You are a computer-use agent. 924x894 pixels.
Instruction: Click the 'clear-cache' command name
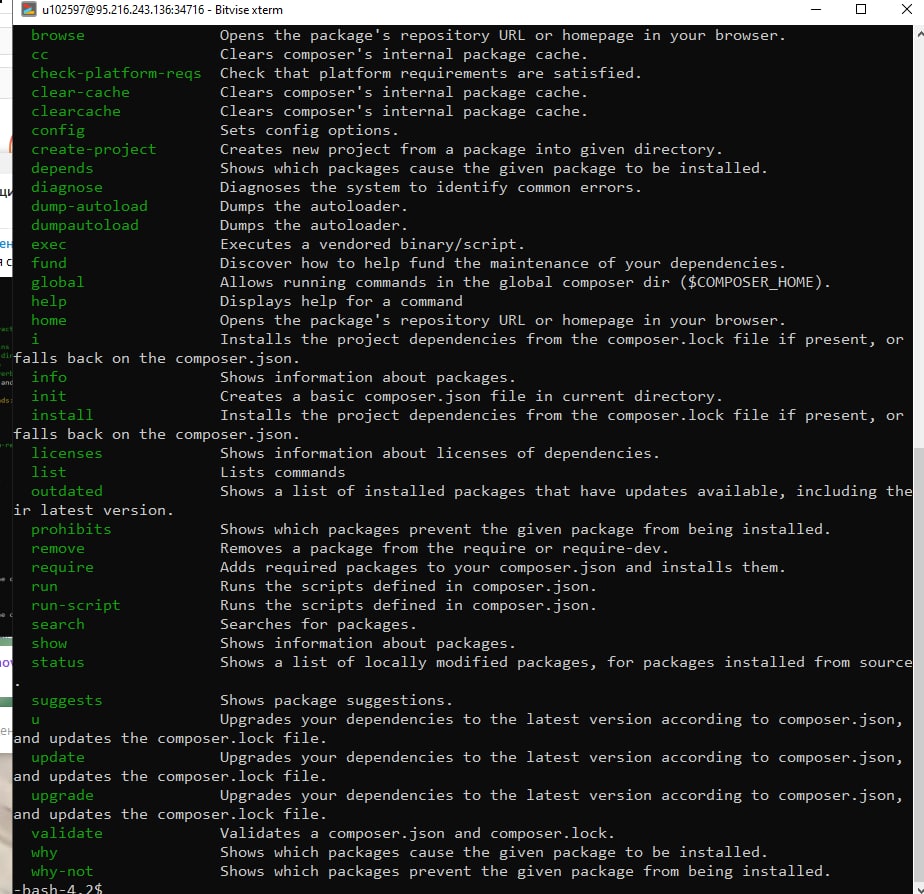pyautogui.click(x=80, y=93)
